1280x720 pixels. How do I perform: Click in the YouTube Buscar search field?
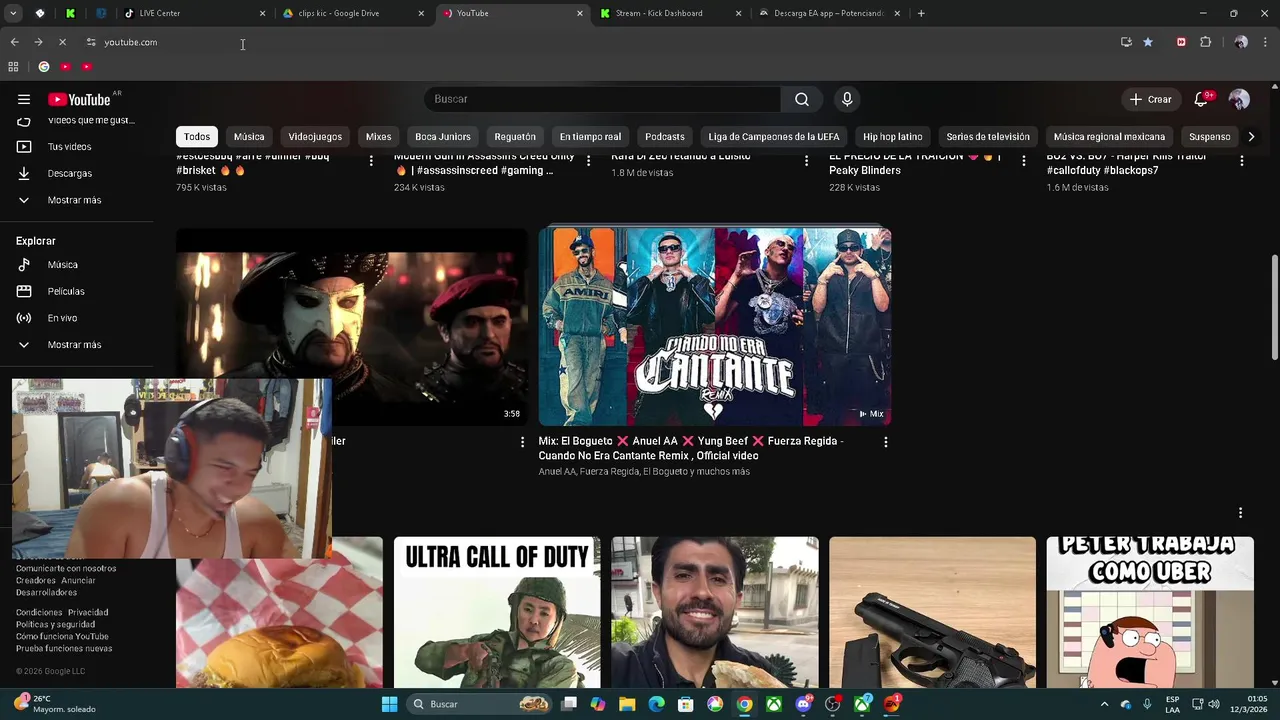tap(603, 99)
